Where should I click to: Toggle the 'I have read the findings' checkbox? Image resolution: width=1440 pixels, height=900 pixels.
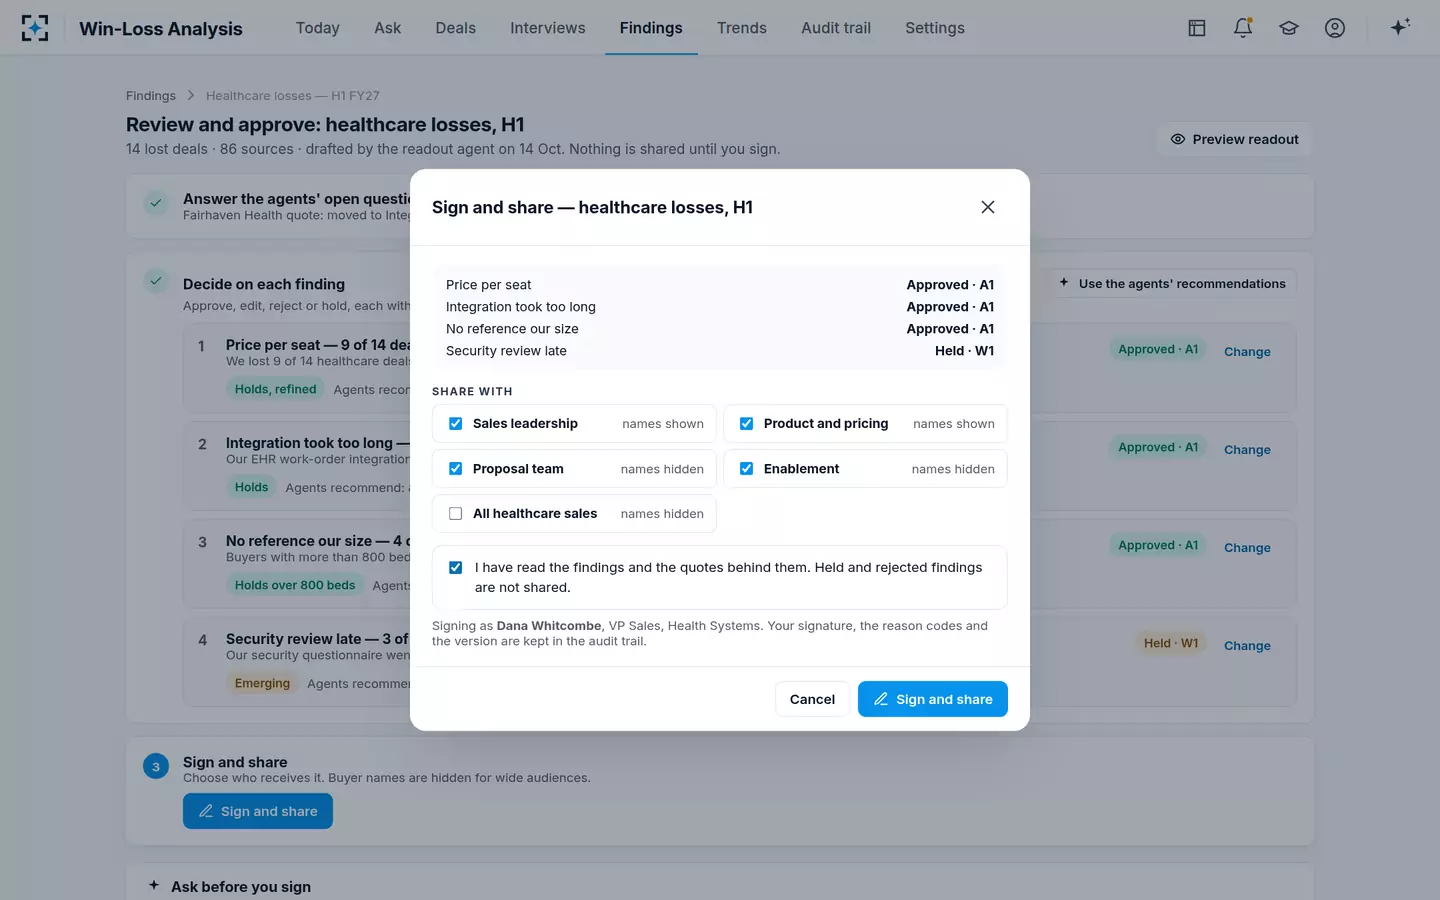tap(456, 568)
